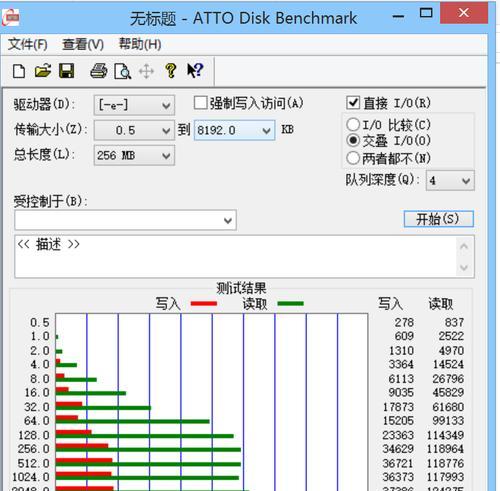
Task: Click the four-way move arrows icon
Action: 146,71
